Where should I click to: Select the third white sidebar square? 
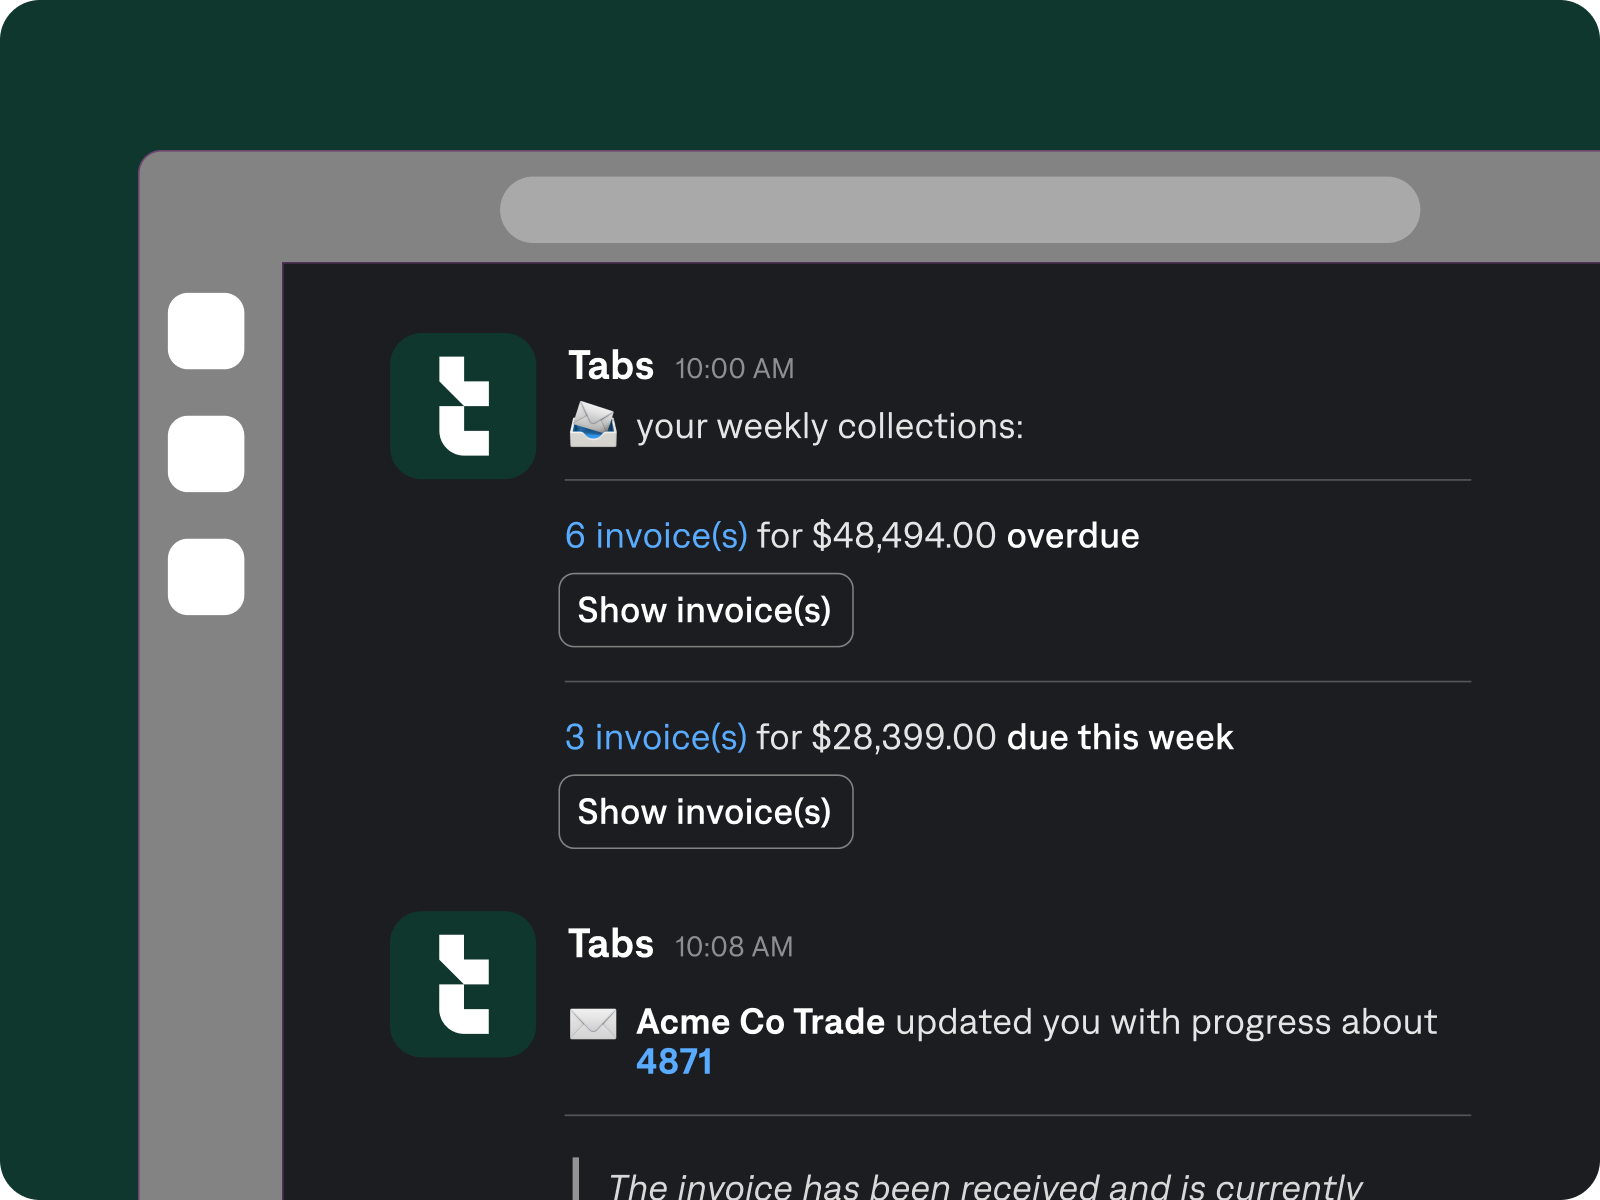pos(206,577)
